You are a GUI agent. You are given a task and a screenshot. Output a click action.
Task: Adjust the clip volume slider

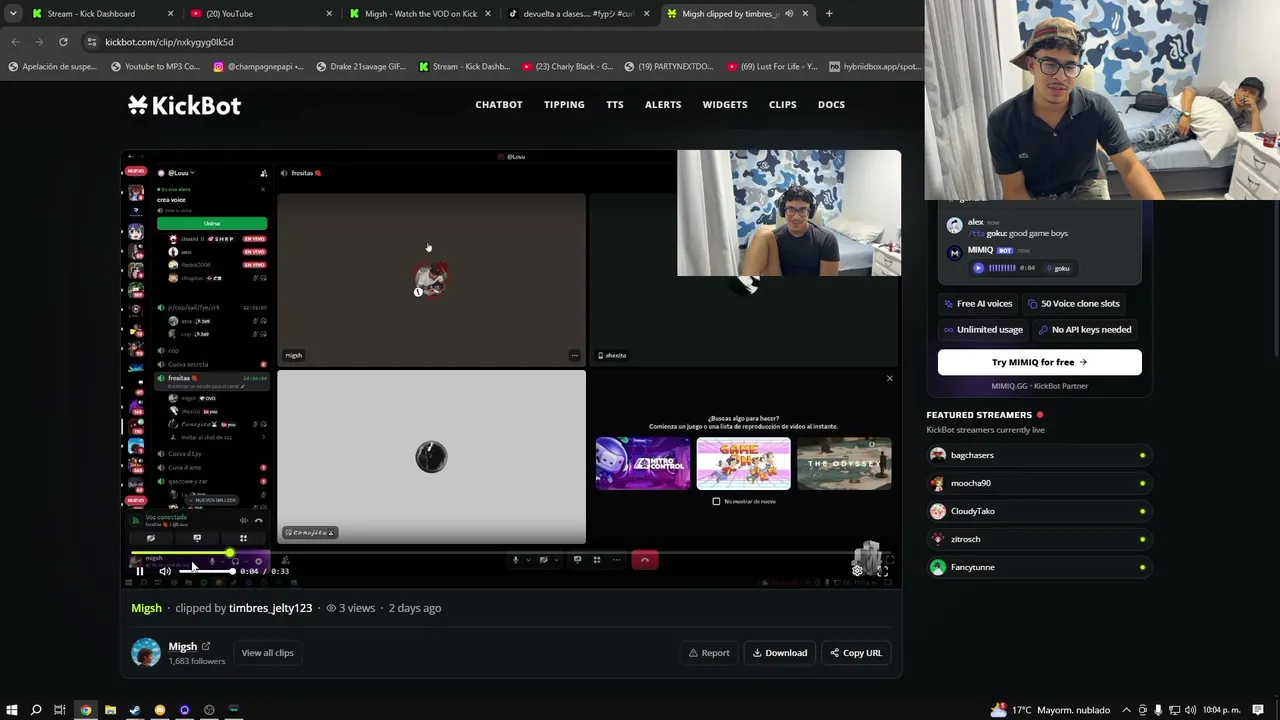click(205, 571)
